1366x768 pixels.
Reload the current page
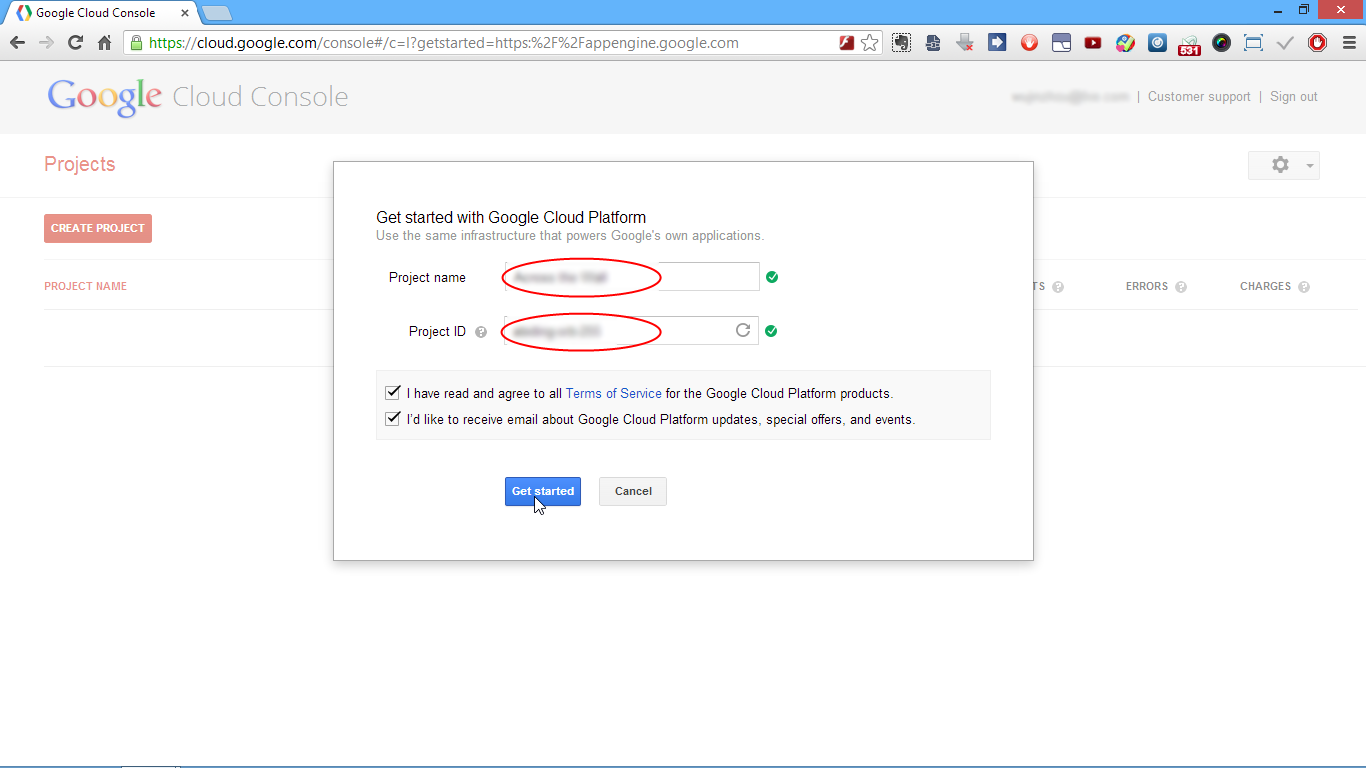[x=75, y=43]
